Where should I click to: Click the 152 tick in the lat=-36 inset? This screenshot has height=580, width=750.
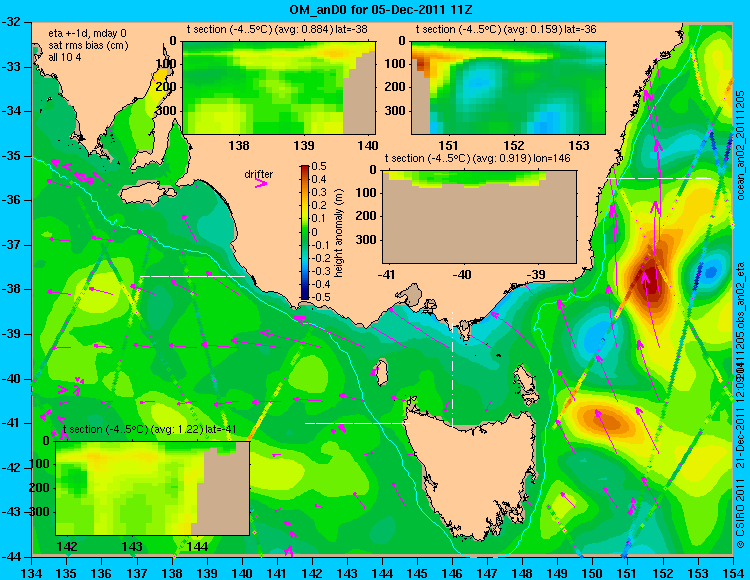[514, 145]
